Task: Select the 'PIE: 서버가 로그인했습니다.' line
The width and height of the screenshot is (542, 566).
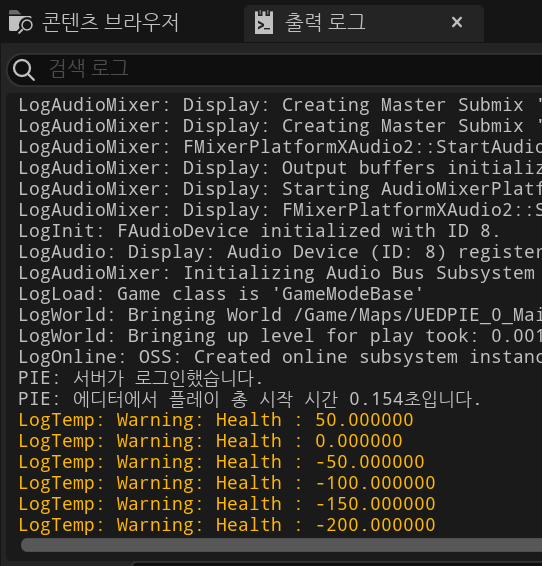Action: click(140, 378)
